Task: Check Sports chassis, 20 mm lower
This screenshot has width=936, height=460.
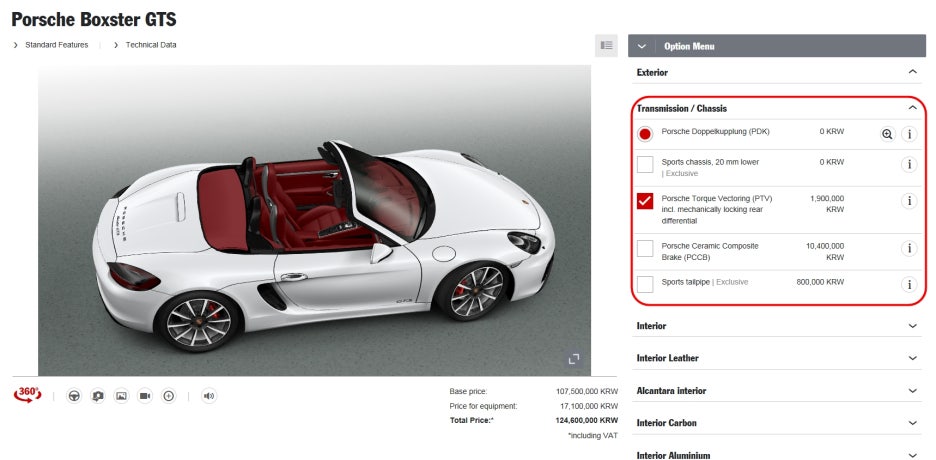Action: tap(645, 165)
